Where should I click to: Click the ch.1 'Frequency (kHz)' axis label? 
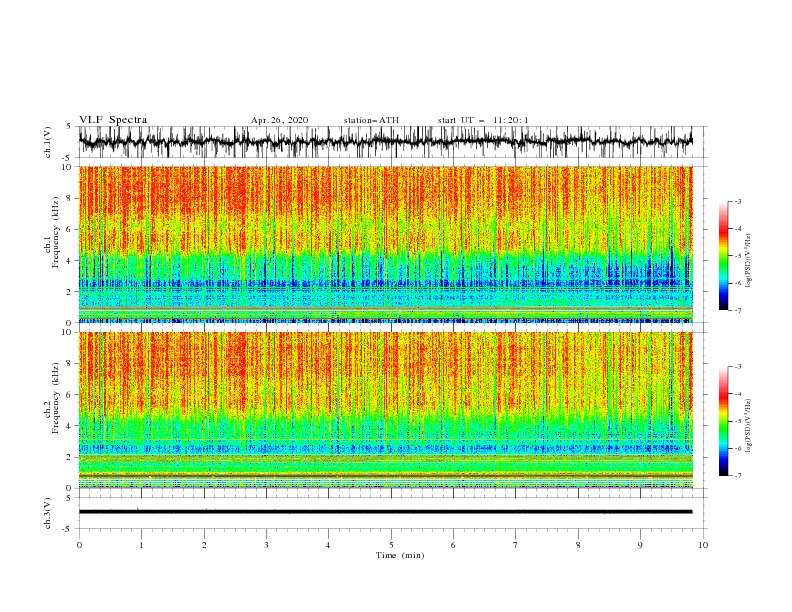(56, 232)
